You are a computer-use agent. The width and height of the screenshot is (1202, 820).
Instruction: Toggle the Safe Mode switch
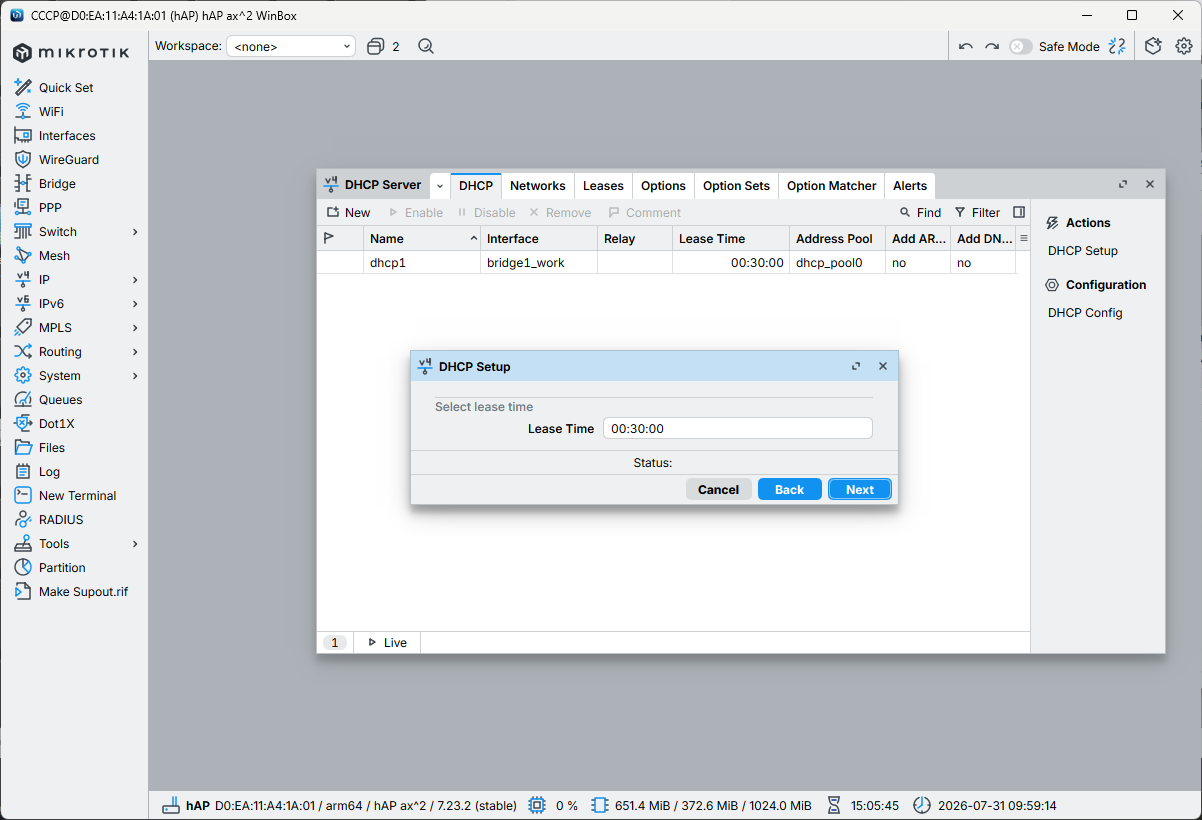[1020, 46]
